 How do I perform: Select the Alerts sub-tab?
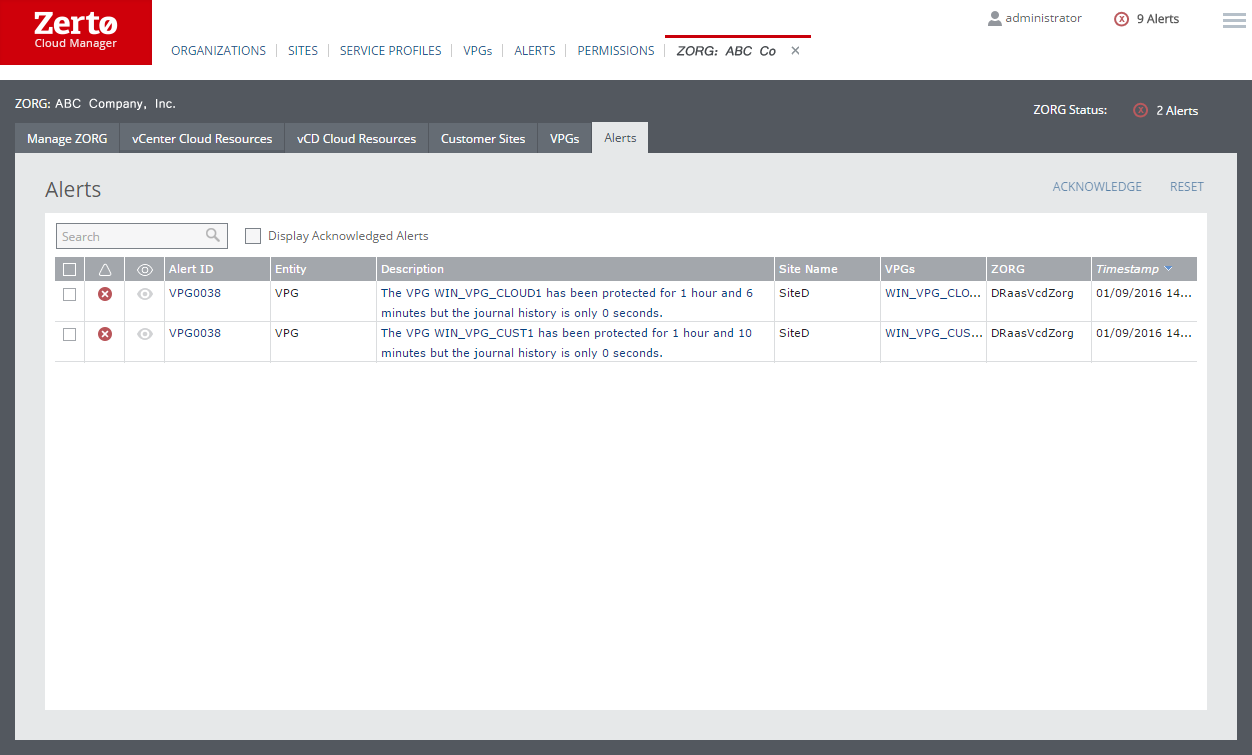[x=620, y=138]
